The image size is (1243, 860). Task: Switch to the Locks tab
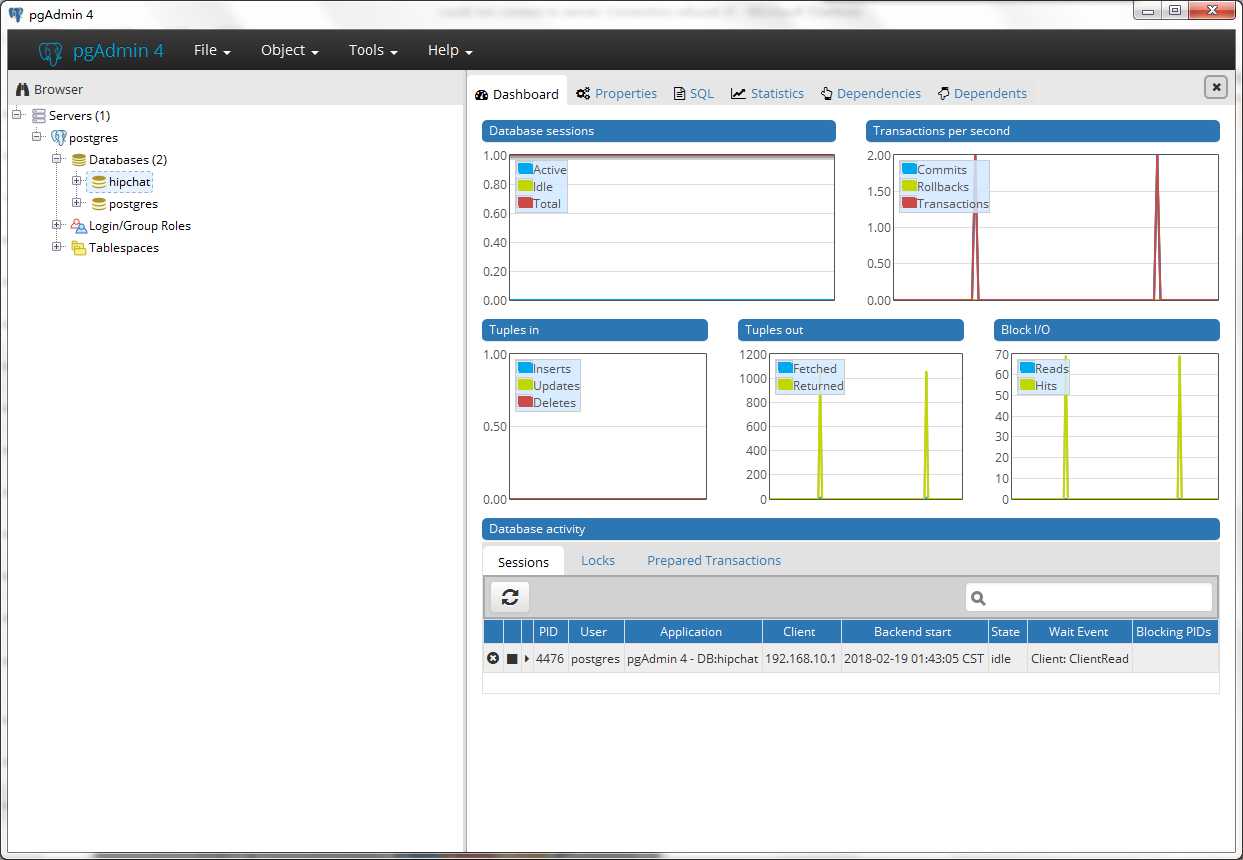tap(598, 561)
